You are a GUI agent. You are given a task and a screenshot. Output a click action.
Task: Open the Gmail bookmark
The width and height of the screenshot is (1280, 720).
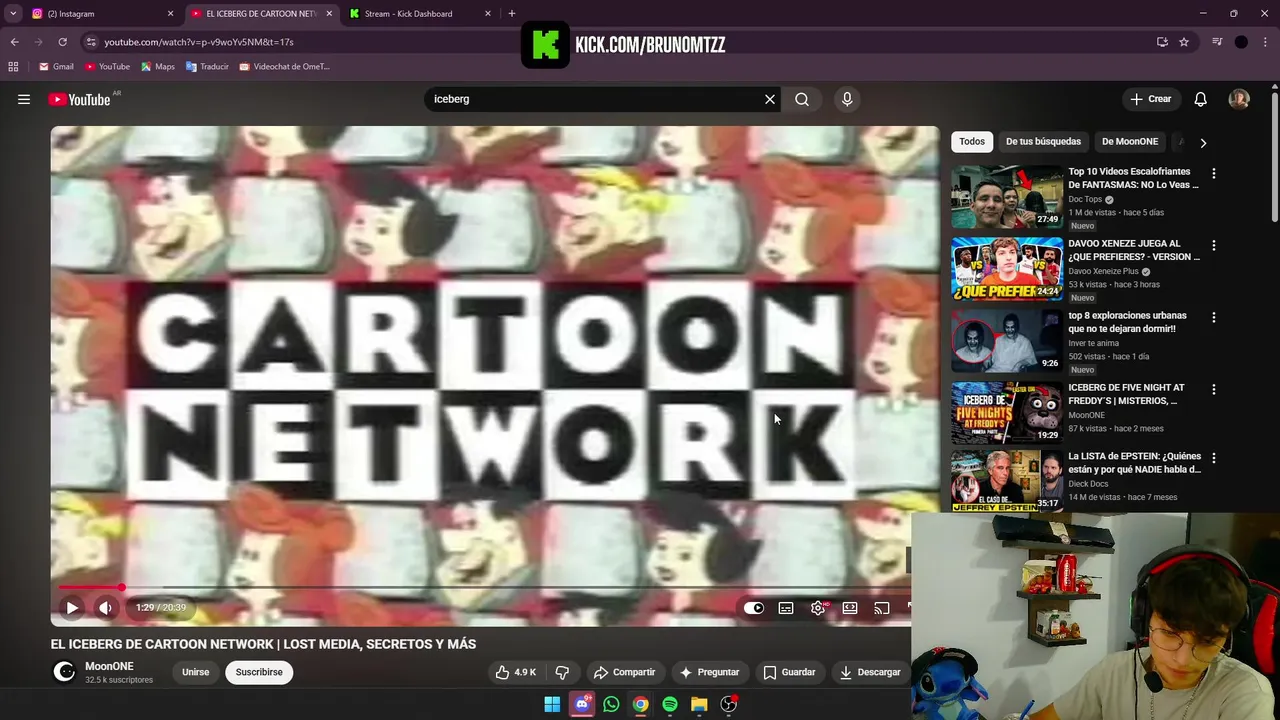tap(57, 67)
